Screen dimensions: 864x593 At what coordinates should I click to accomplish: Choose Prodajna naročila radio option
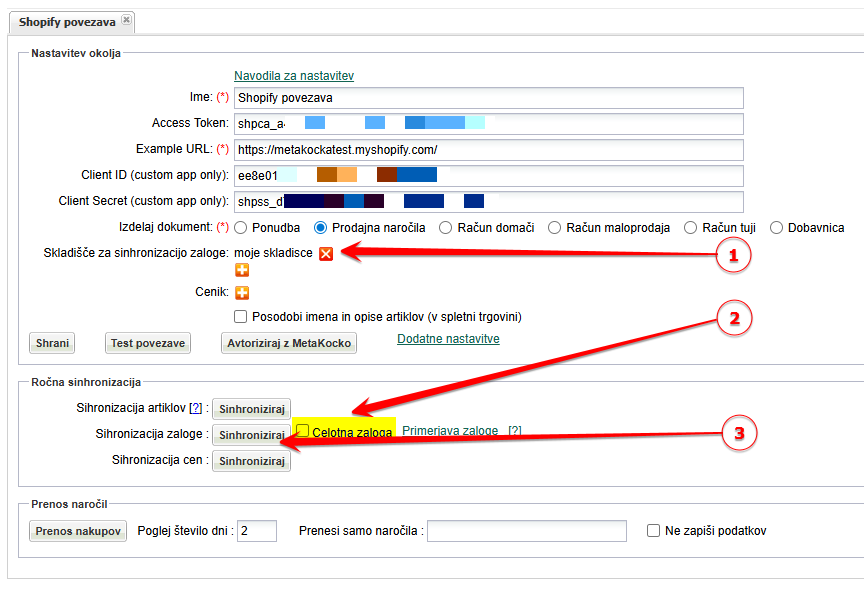(320, 228)
